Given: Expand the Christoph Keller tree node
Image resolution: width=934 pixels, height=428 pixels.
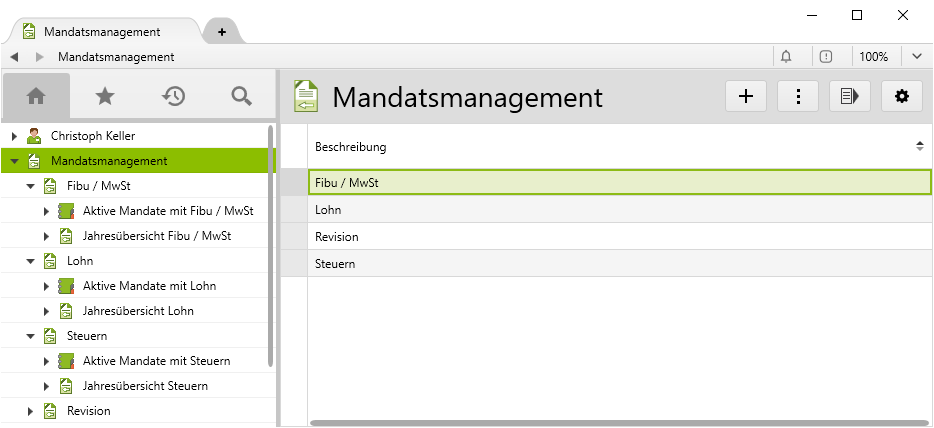Looking at the screenshot, I should (14, 136).
